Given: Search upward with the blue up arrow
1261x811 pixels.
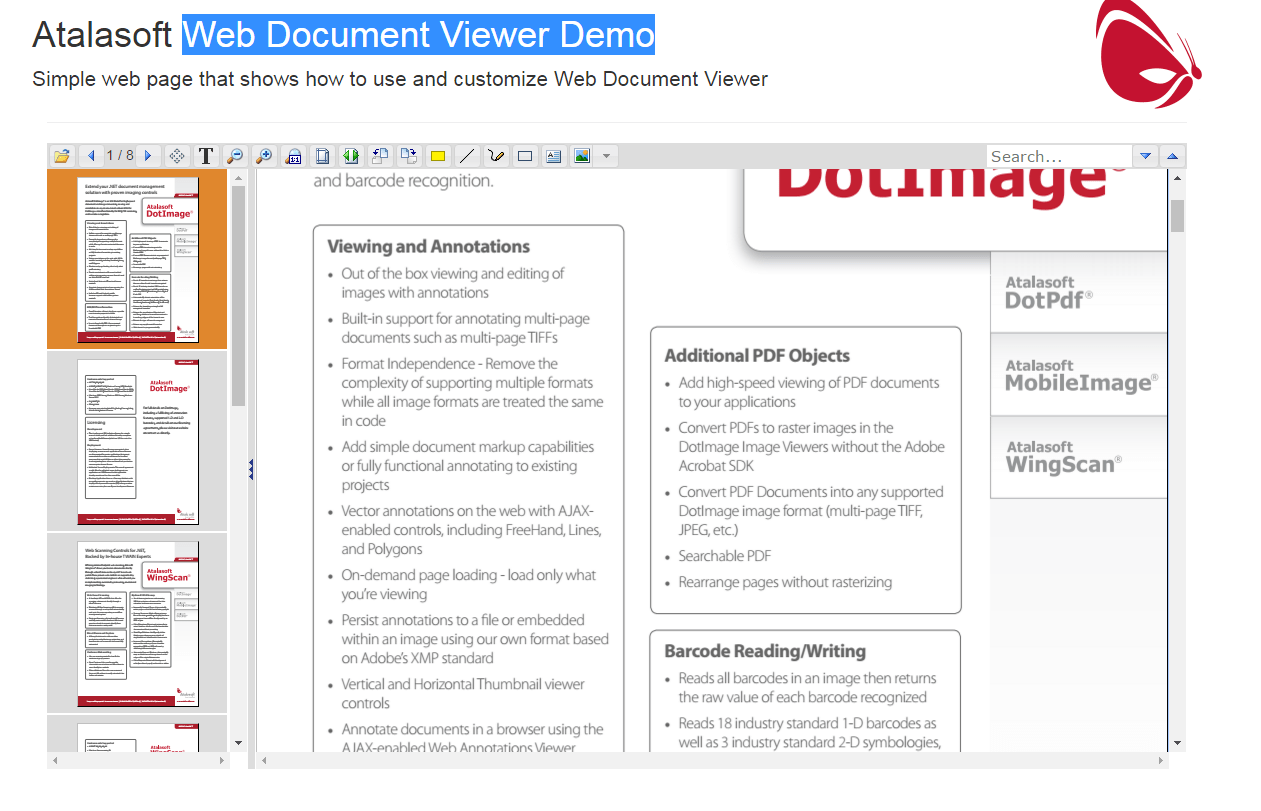Looking at the screenshot, I should [x=1170, y=156].
